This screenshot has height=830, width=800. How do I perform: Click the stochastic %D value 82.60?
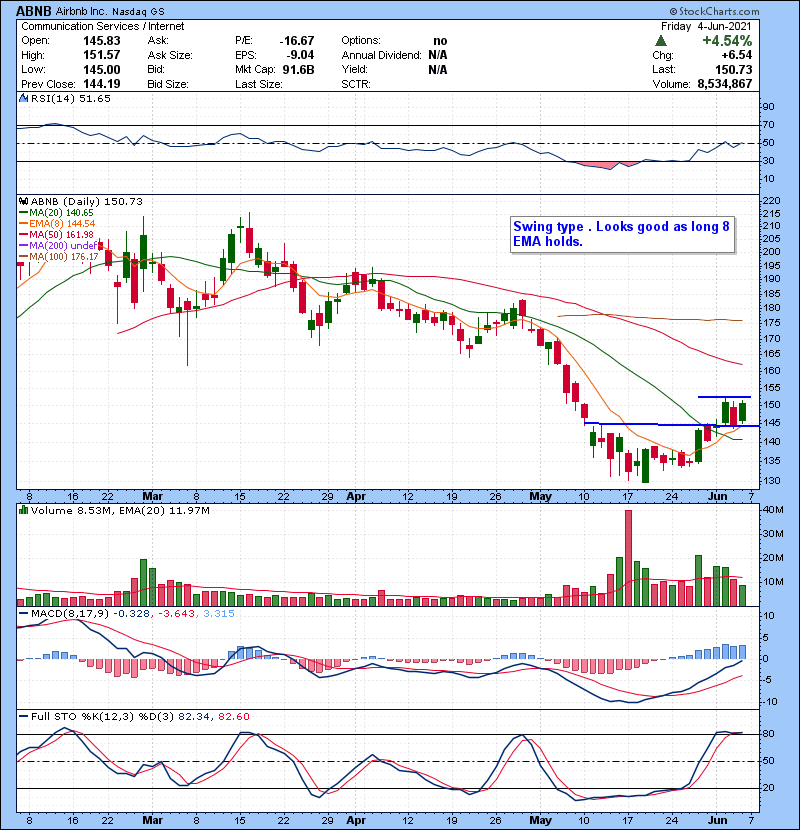click(x=233, y=716)
